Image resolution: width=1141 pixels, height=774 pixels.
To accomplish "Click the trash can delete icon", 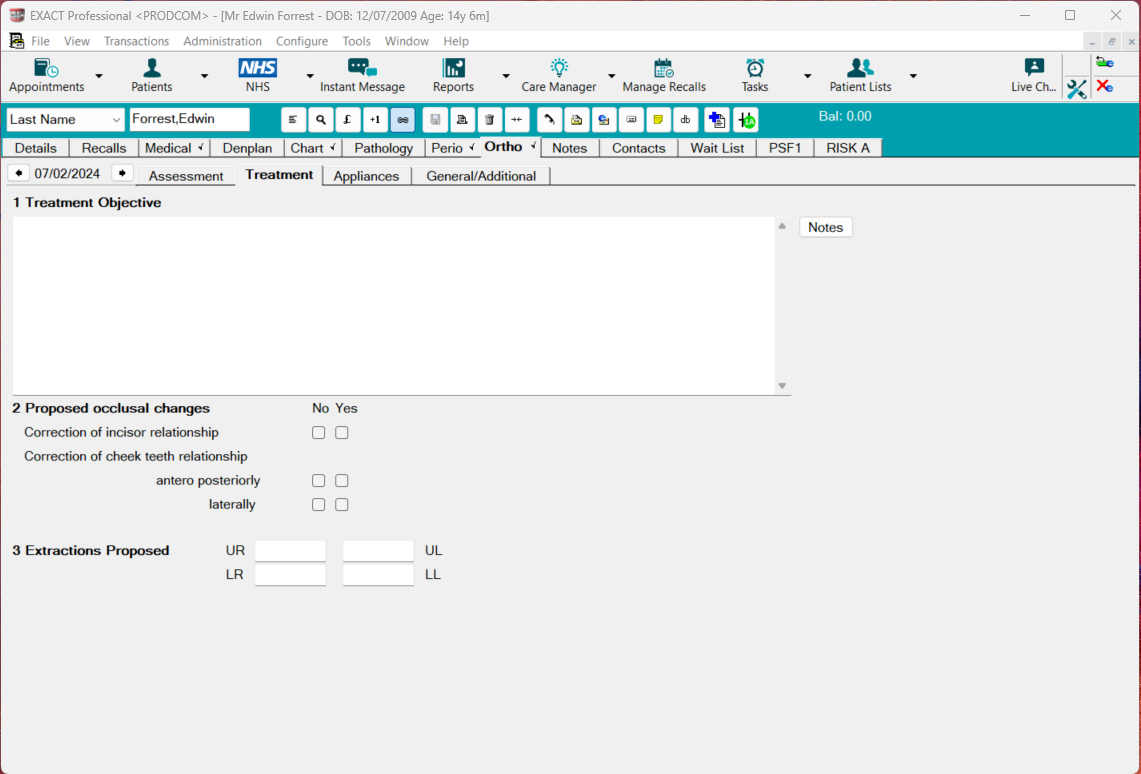I will coord(489,119).
